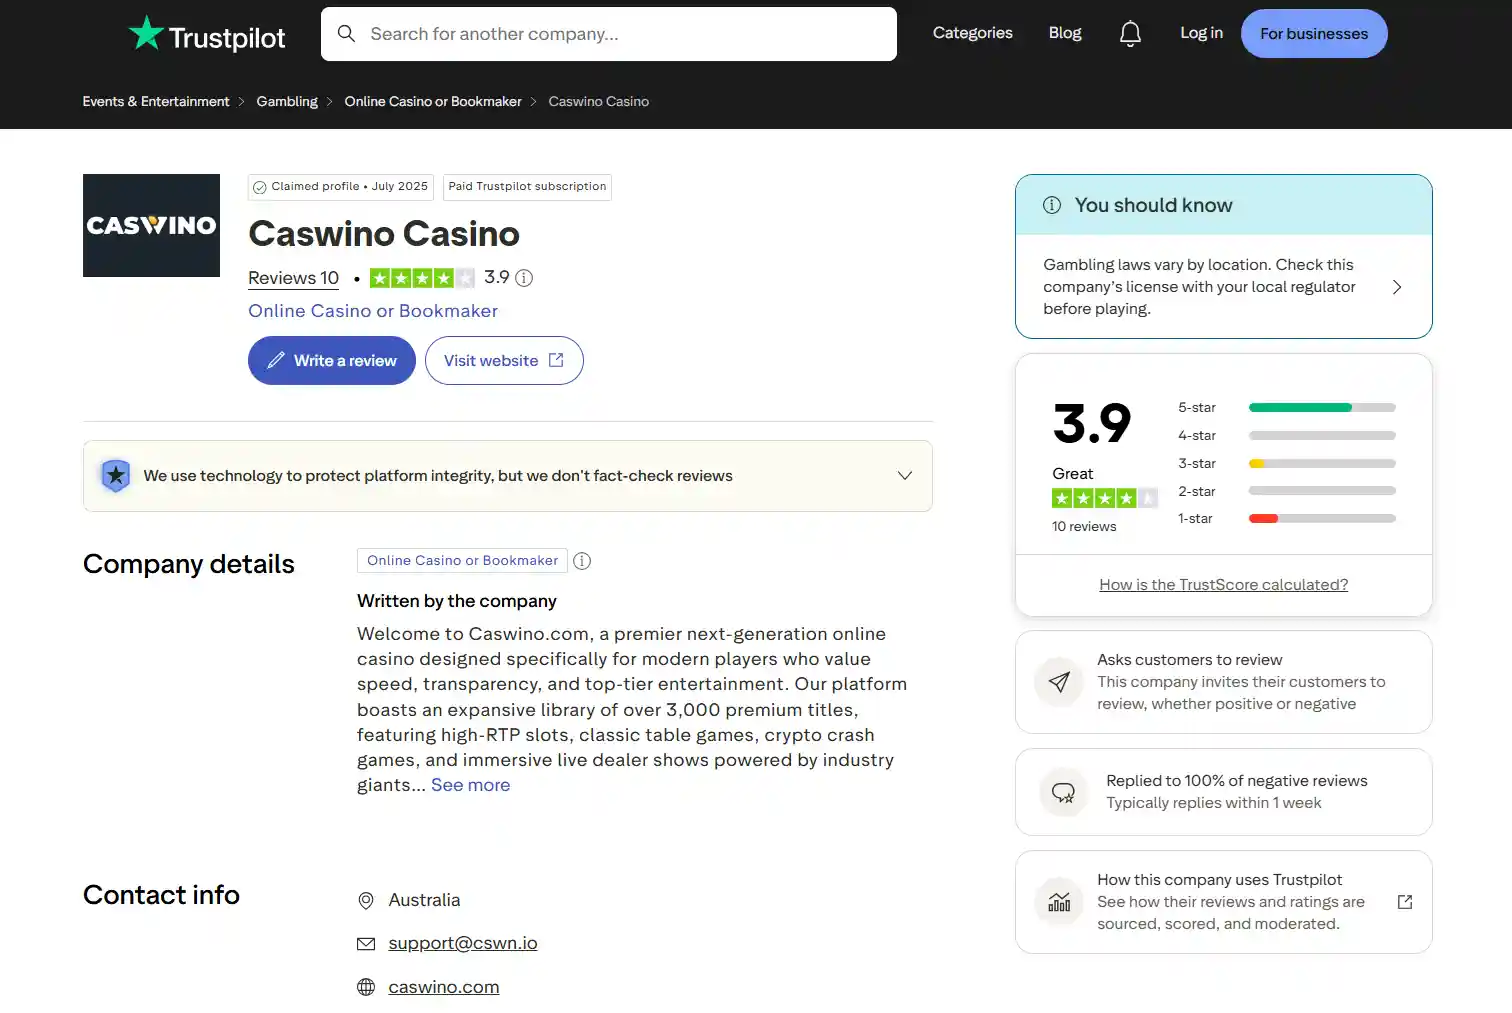Click the shield star integrity icon
This screenshot has width=1512, height=1013.
tap(116, 476)
